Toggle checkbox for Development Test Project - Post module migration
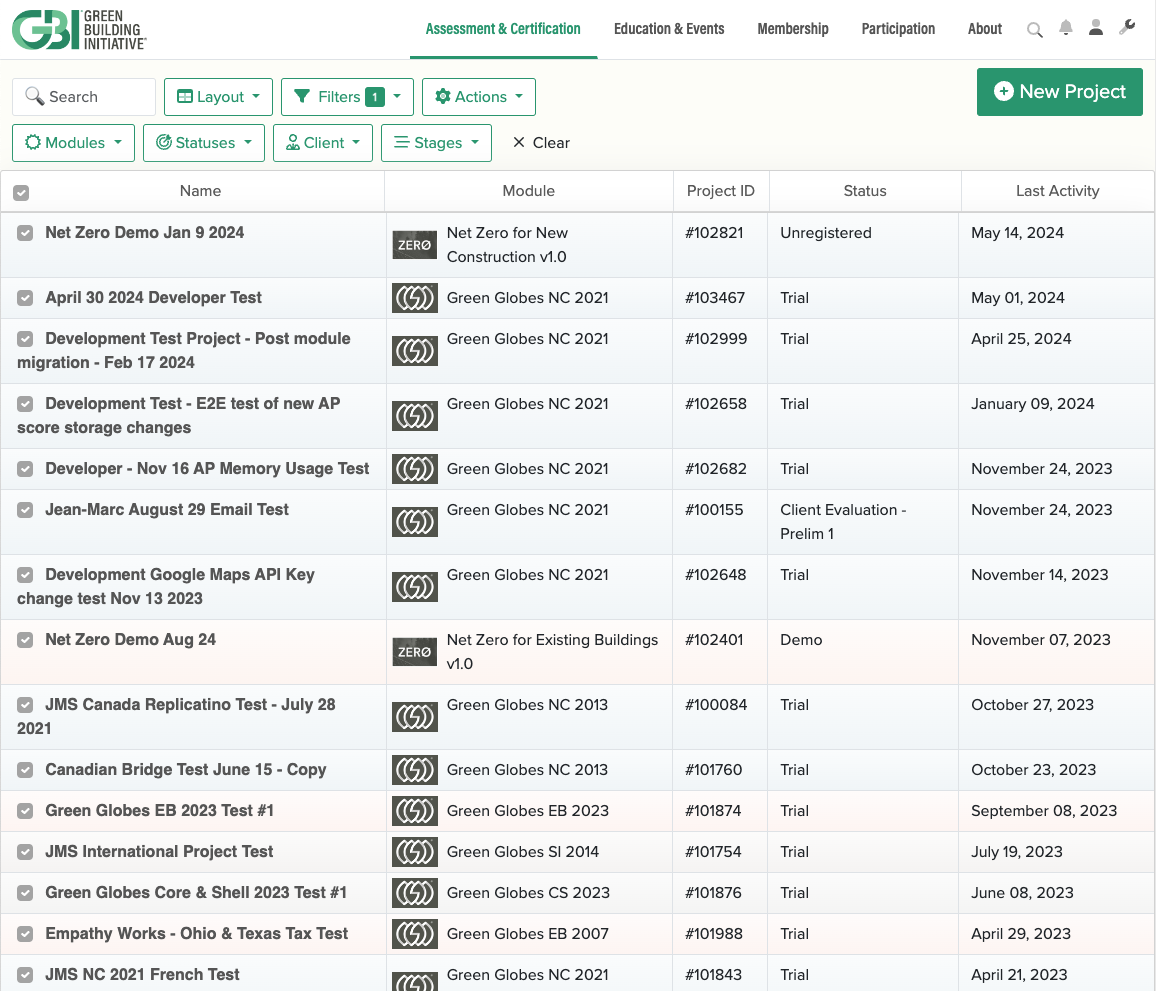 25,339
